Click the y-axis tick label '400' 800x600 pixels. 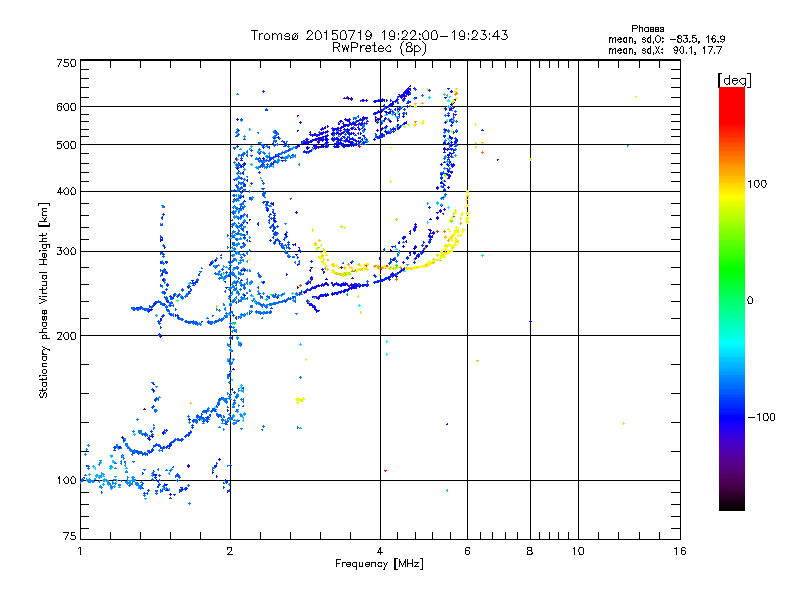click(x=67, y=191)
